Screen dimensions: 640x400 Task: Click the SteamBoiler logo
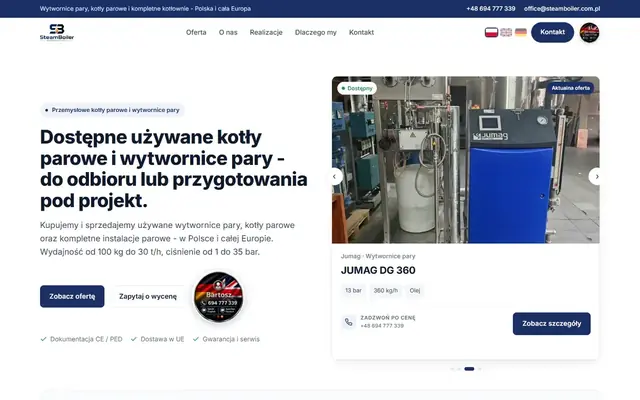(57, 32)
